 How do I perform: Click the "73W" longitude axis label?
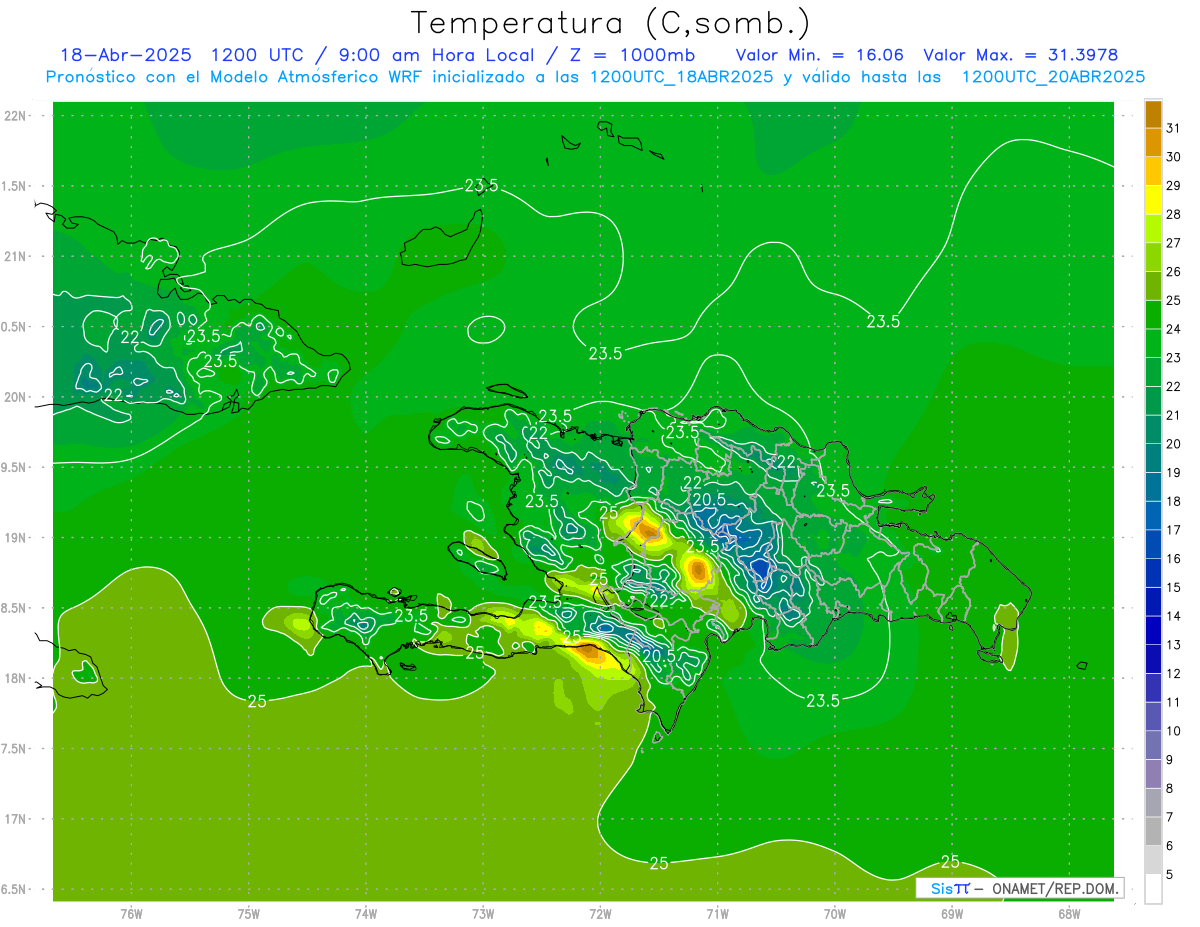[483, 913]
